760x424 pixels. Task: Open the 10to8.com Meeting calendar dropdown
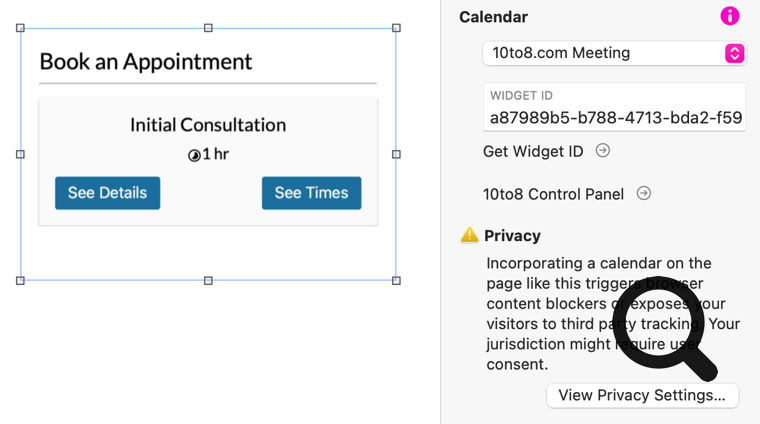(614, 53)
